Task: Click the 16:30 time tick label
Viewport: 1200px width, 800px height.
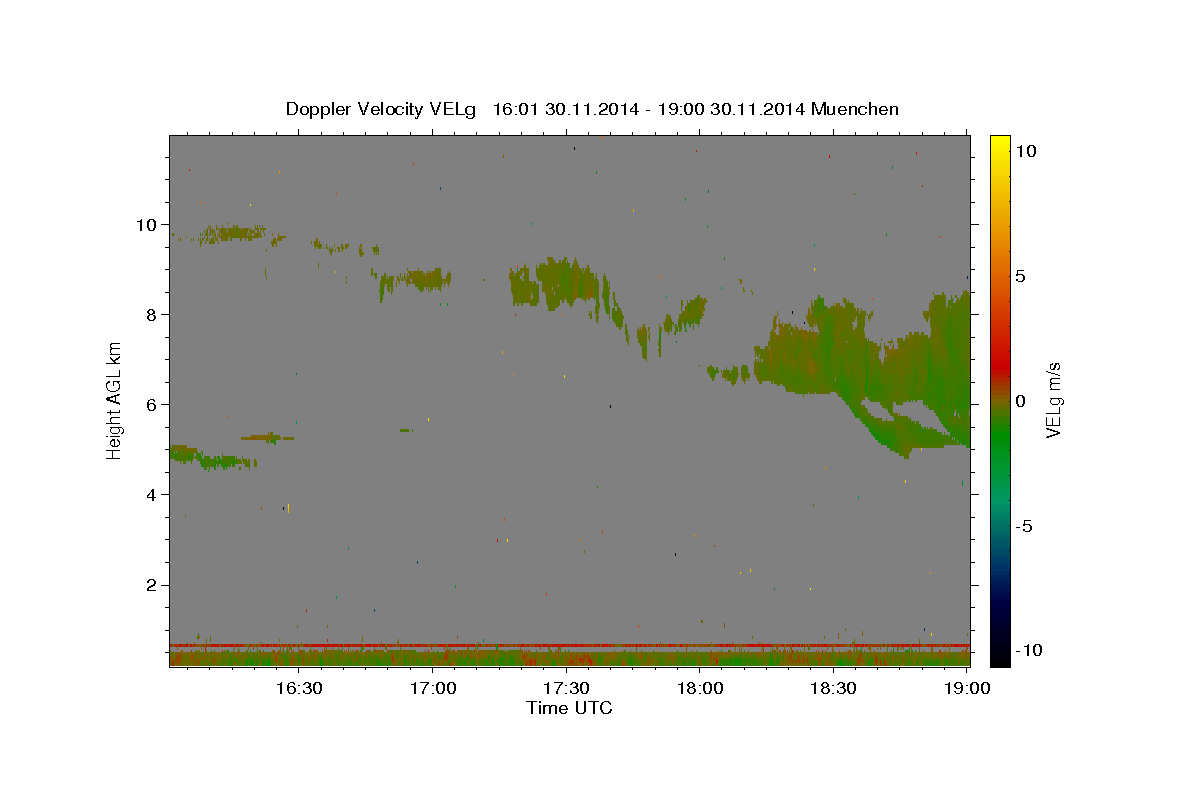Action: (x=299, y=688)
